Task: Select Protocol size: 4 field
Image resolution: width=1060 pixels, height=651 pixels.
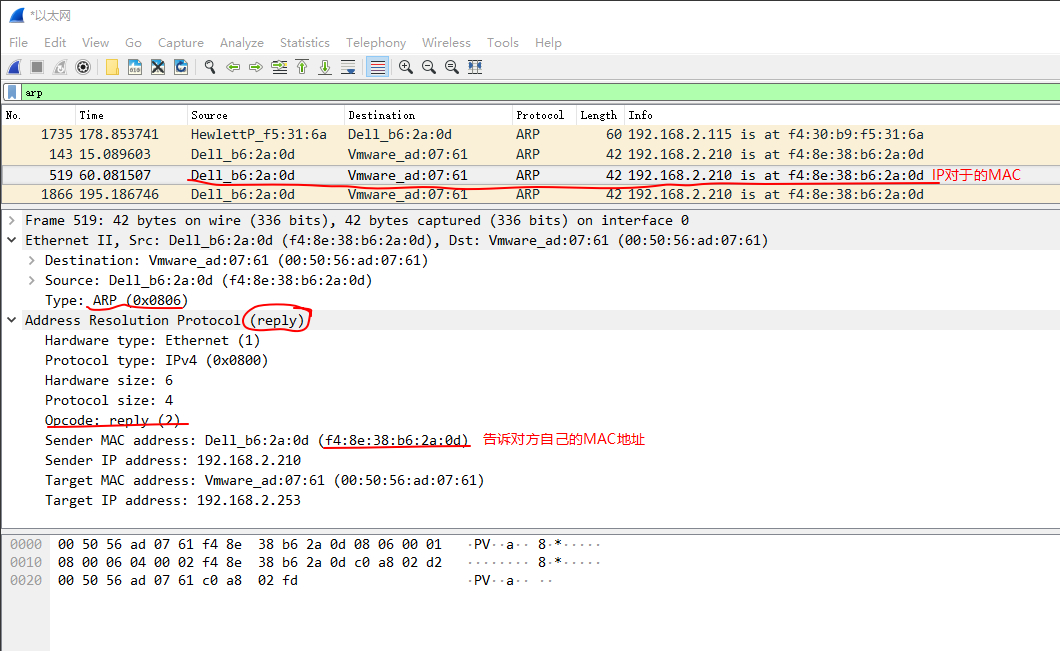Action: (x=108, y=400)
